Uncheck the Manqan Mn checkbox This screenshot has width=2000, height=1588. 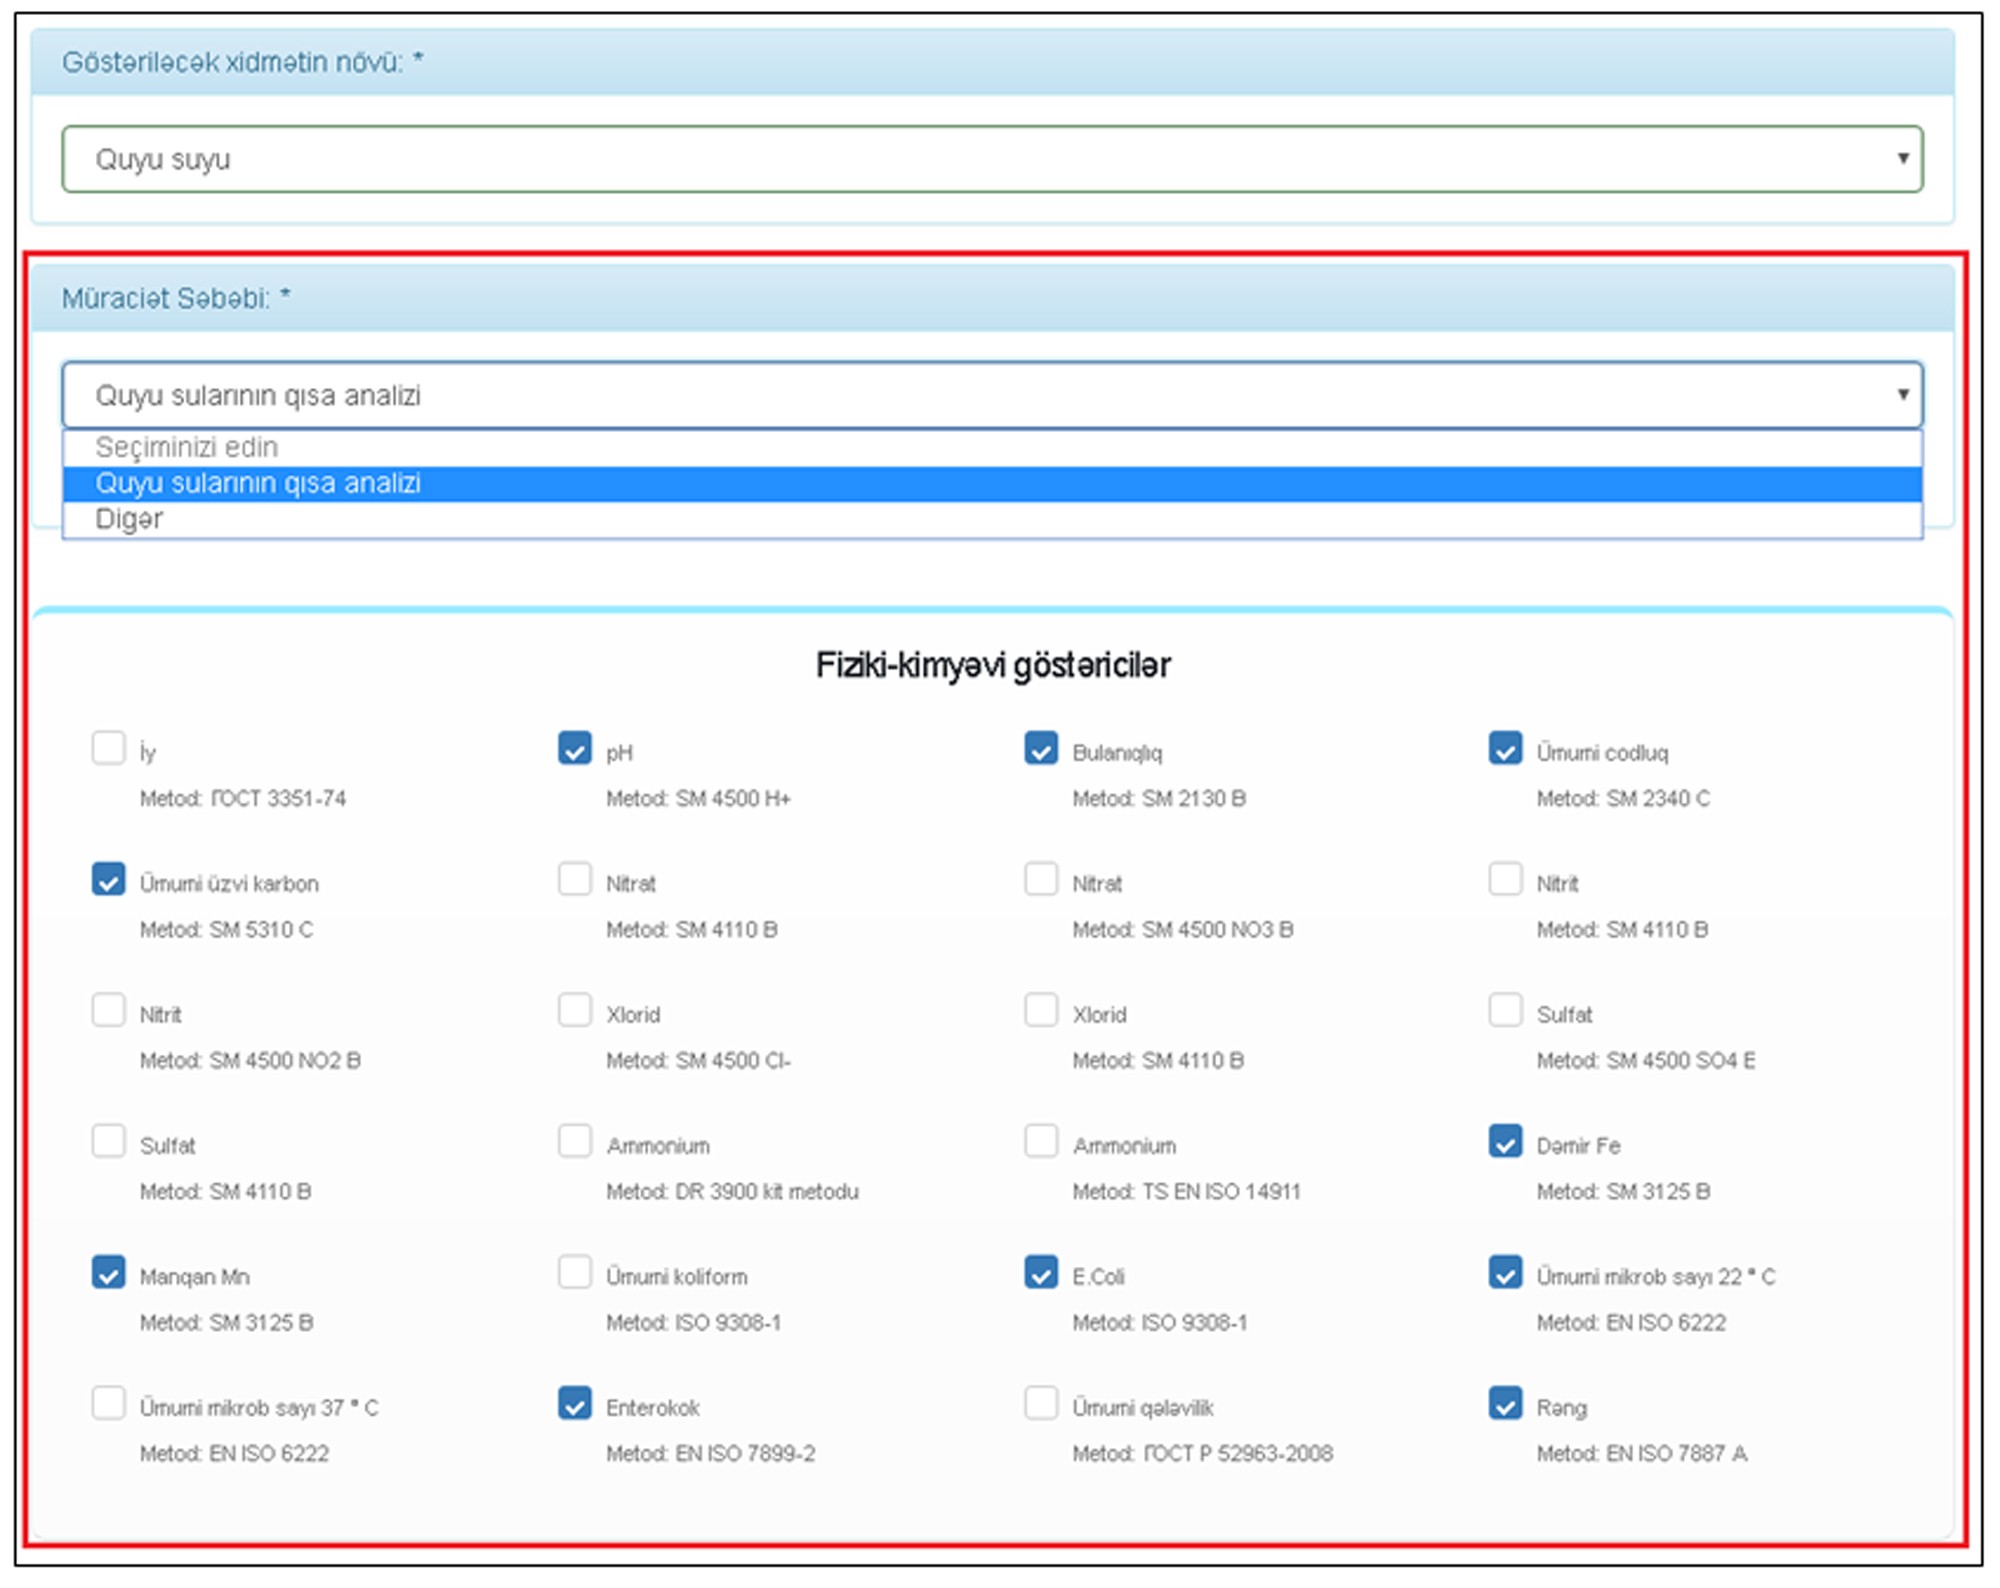pyautogui.click(x=108, y=1272)
